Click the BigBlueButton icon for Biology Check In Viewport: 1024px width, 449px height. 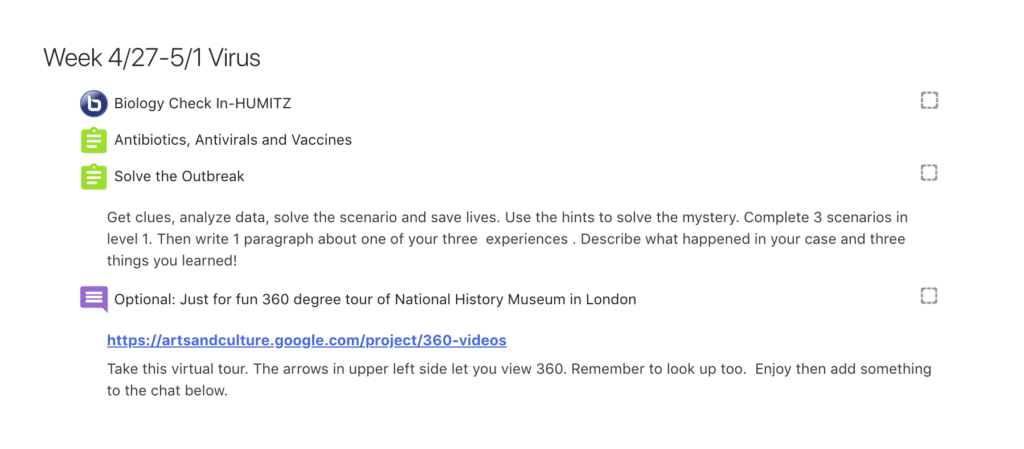pos(93,104)
